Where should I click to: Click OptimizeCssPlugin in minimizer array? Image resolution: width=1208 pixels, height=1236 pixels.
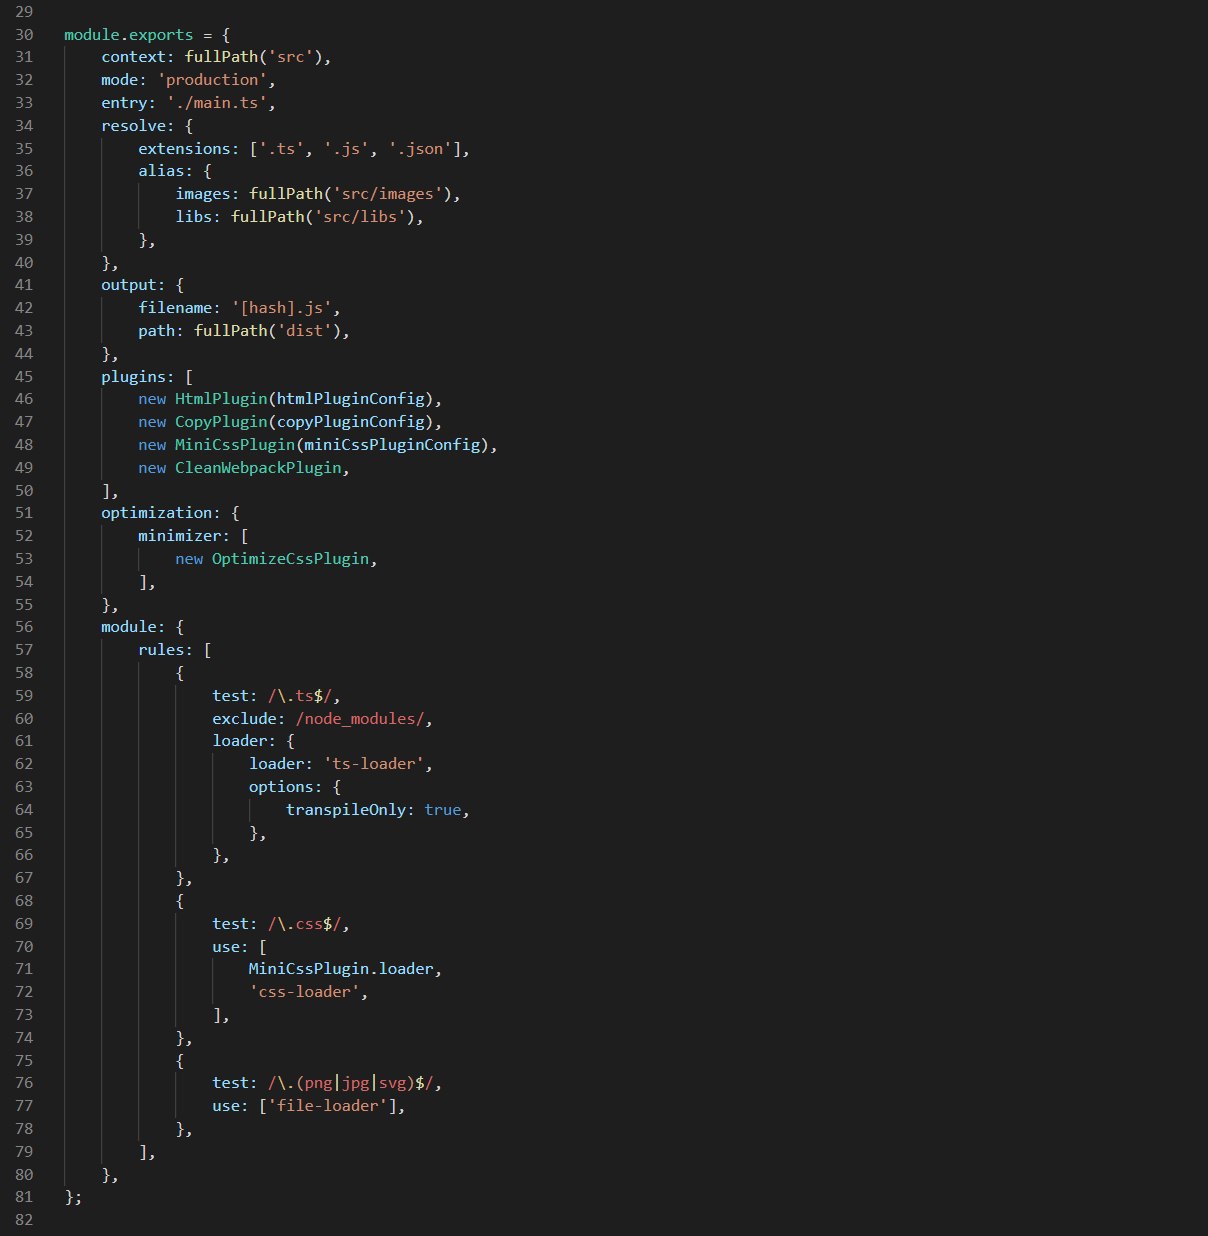click(290, 559)
